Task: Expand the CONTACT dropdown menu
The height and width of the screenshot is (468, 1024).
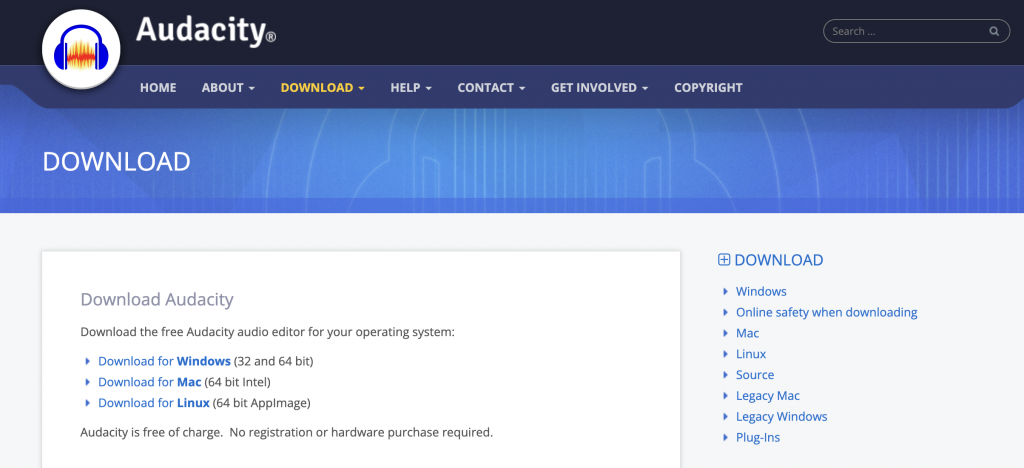Action: coord(491,87)
